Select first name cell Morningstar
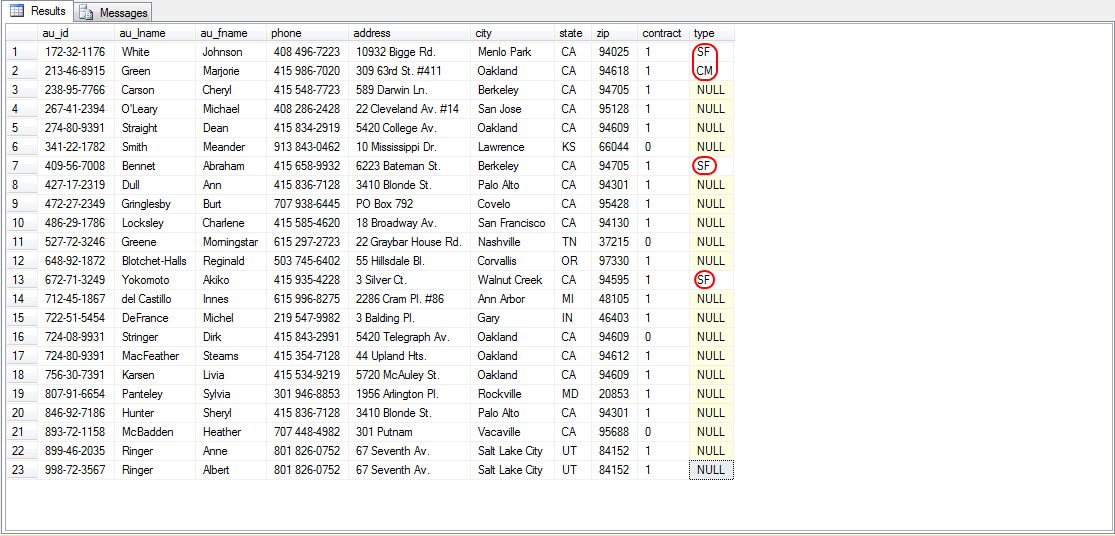The height and width of the screenshot is (536, 1115). [231, 242]
